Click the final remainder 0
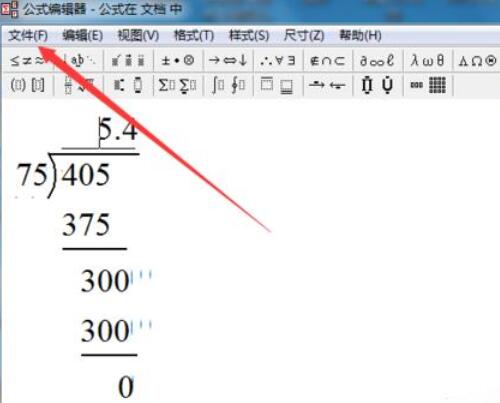Image resolution: width=500 pixels, height=403 pixels. pyautogui.click(x=126, y=387)
